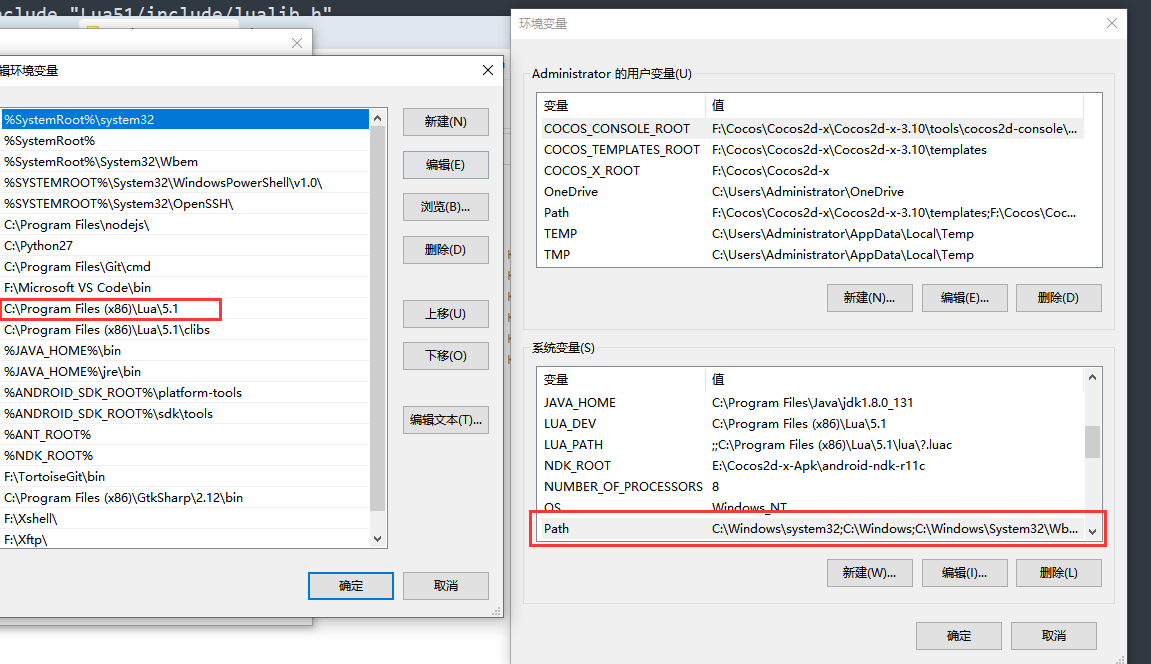
Task: Select COCOS_TEMPLATES_ROOT user variable row
Action: [x=811, y=150]
